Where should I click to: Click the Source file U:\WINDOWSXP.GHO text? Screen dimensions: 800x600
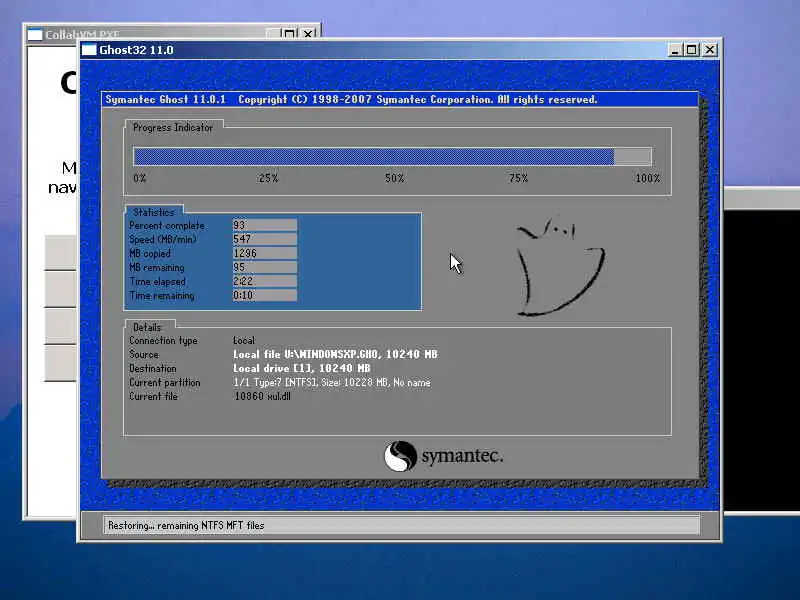[335, 354]
